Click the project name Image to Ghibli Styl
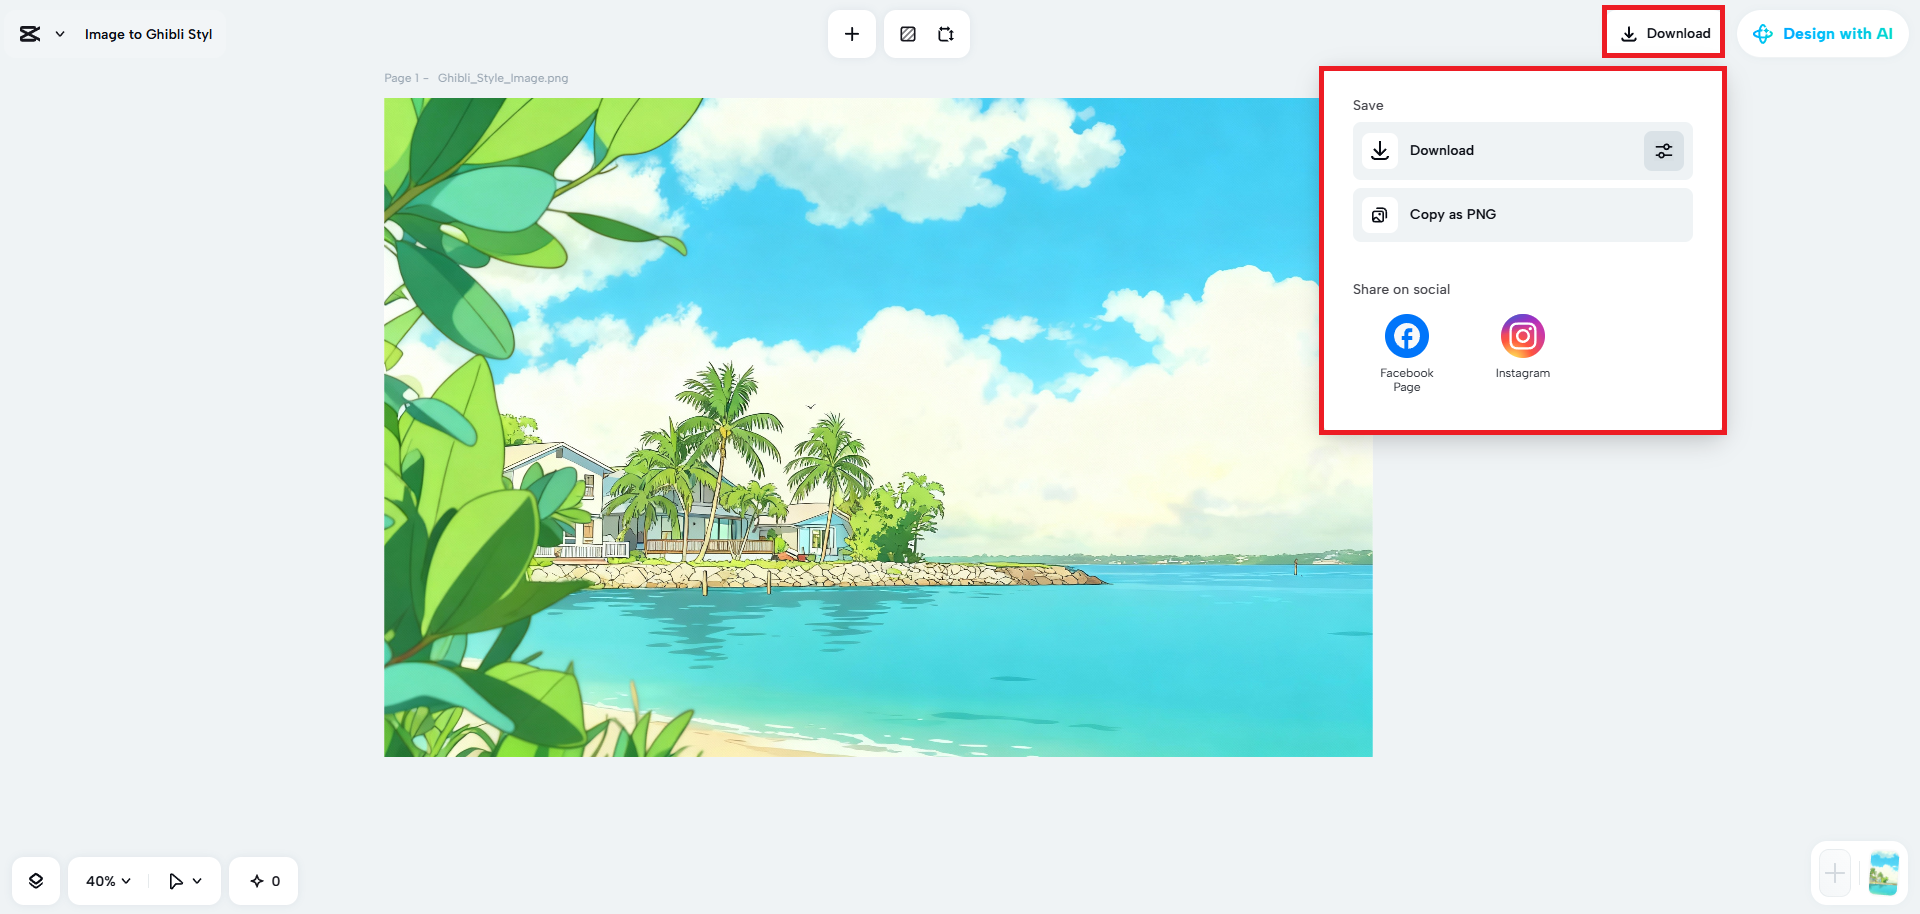Viewport: 1920px width, 914px height. [x=148, y=34]
